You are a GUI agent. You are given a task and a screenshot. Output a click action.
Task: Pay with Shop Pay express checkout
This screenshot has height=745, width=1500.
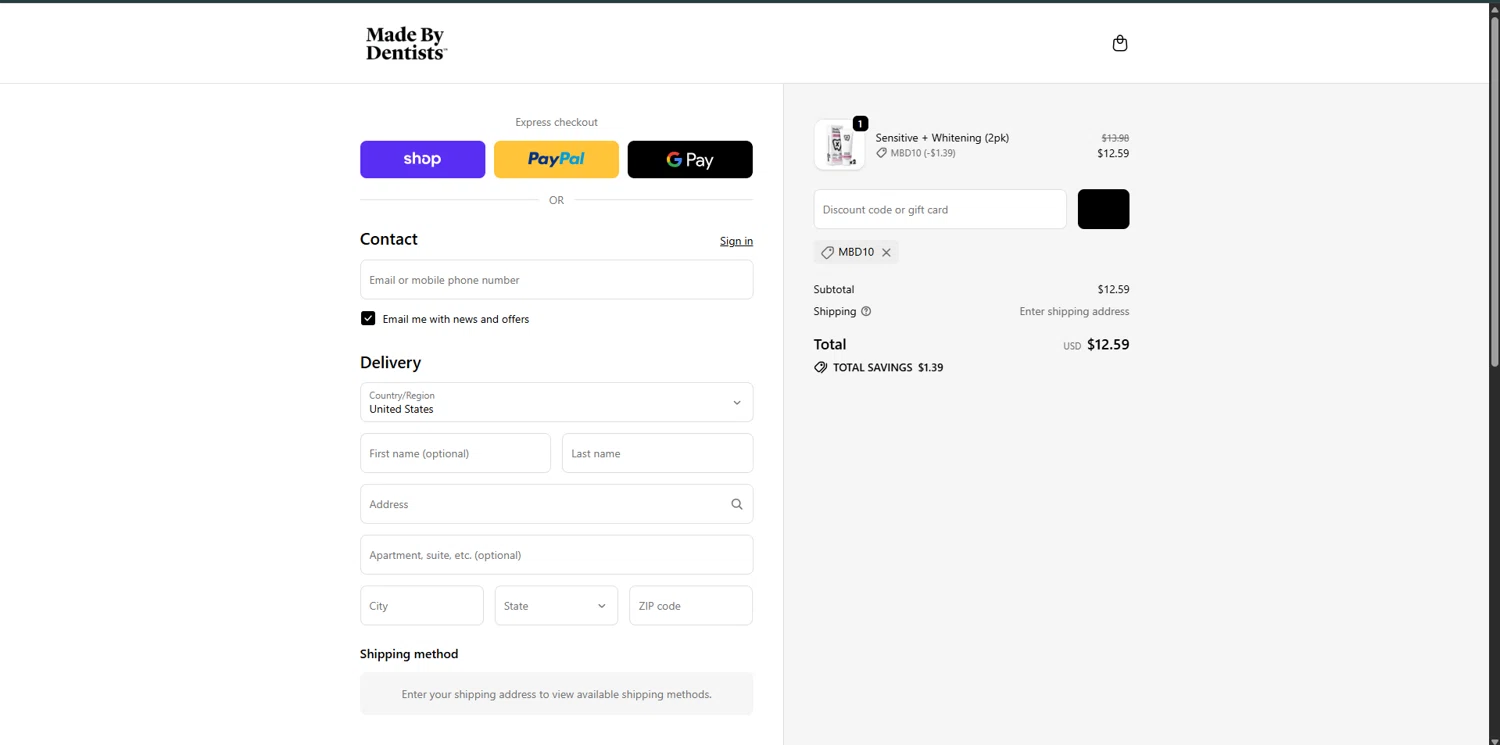coord(422,159)
